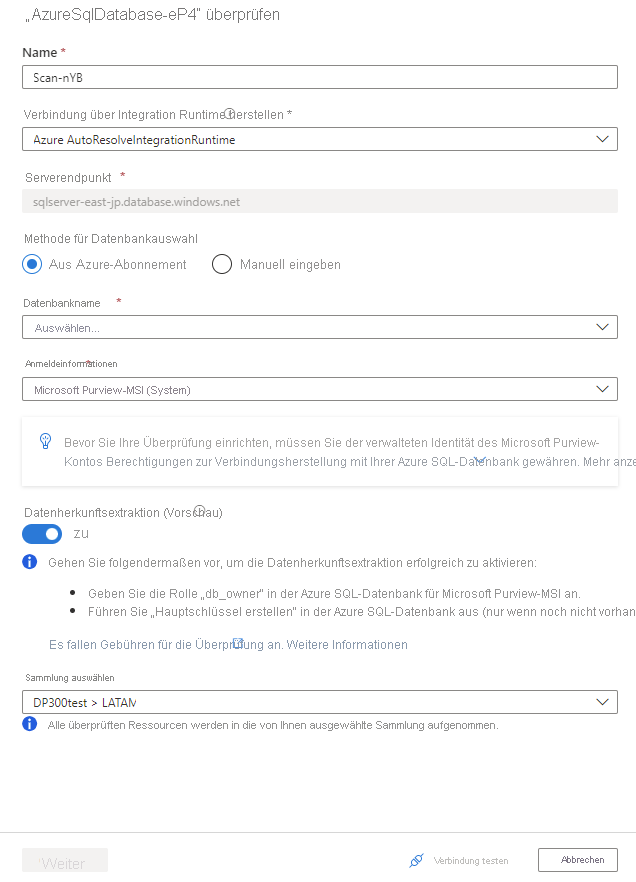Click info icon beside Datenherkunftsextraktion (Vorschau)

point(199,510)
